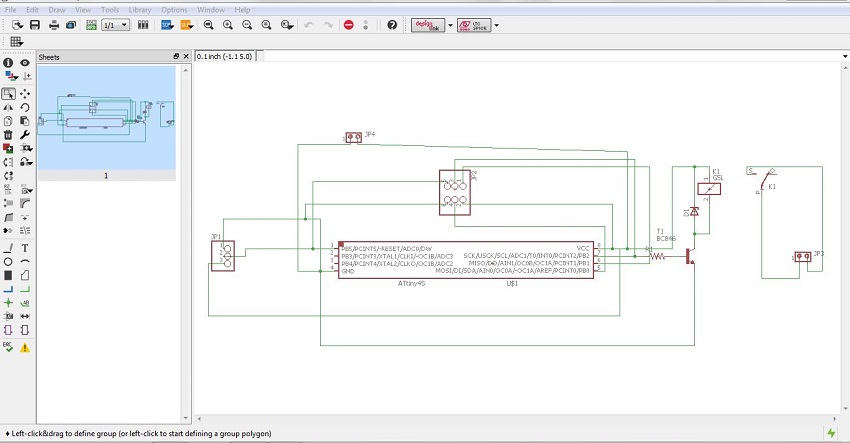
Task: Select the green Net tool
Action: pyautogui.click(x=25, y=289)
